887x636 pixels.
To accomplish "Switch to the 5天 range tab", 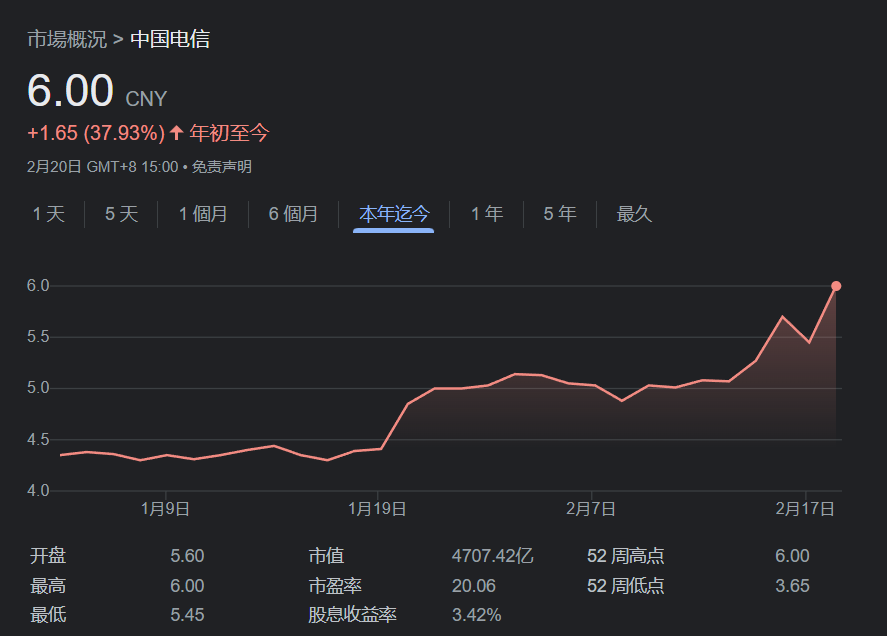I will tap(121, 214).
